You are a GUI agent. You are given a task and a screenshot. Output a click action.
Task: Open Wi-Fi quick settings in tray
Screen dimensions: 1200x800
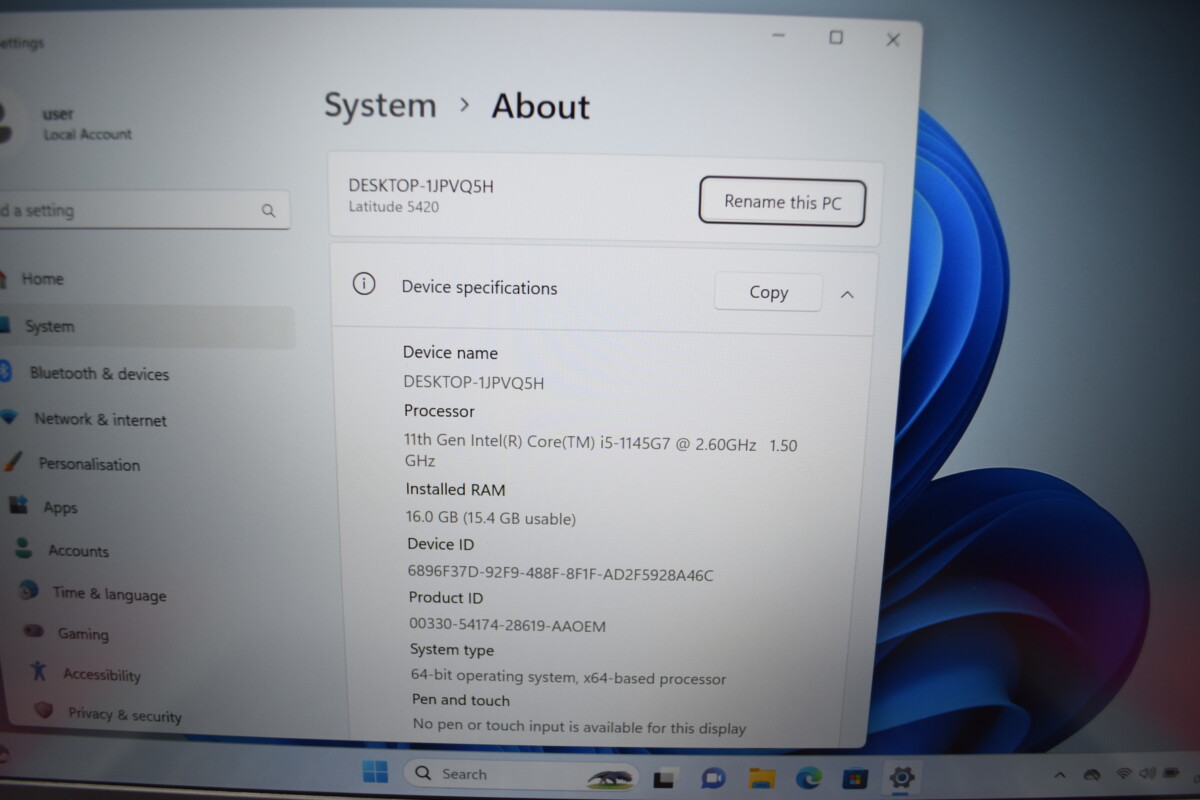coord(1124,773)
